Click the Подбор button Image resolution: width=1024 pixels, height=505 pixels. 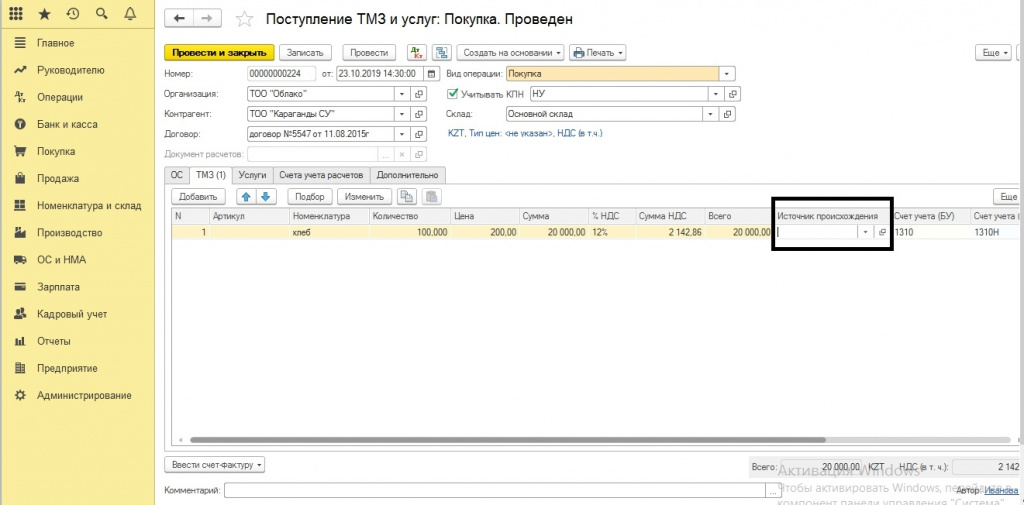click(310, 196)
